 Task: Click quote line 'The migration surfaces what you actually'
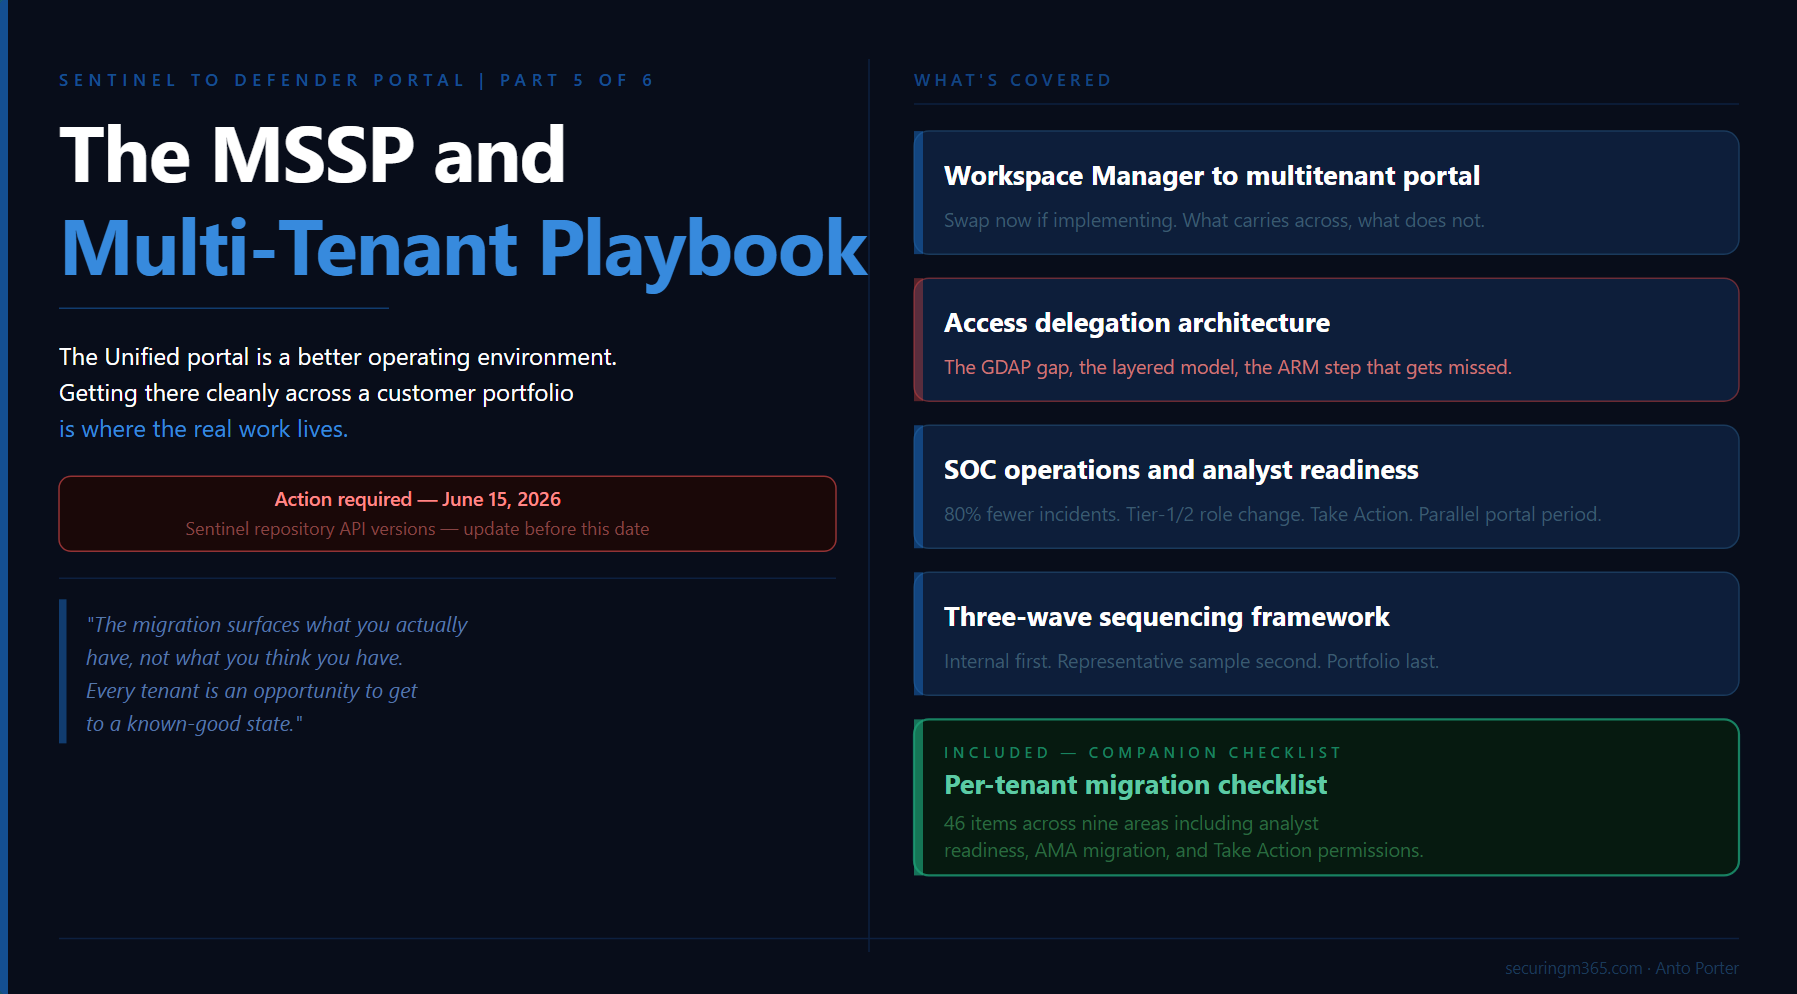(x=277, y=625)
